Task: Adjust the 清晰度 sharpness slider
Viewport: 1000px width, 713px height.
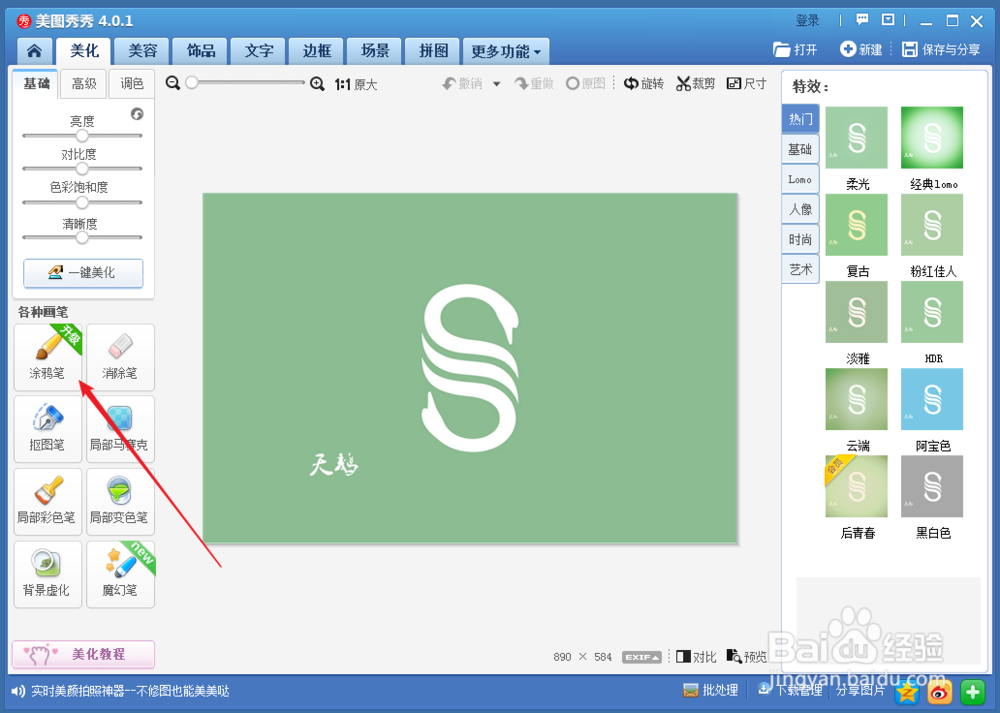Action: 82,237
